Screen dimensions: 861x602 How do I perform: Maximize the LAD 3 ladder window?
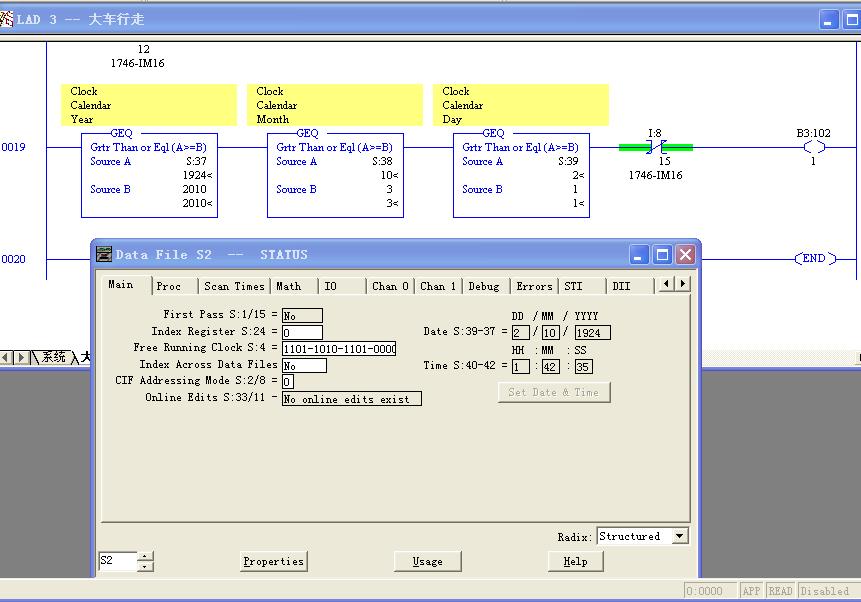852,20
